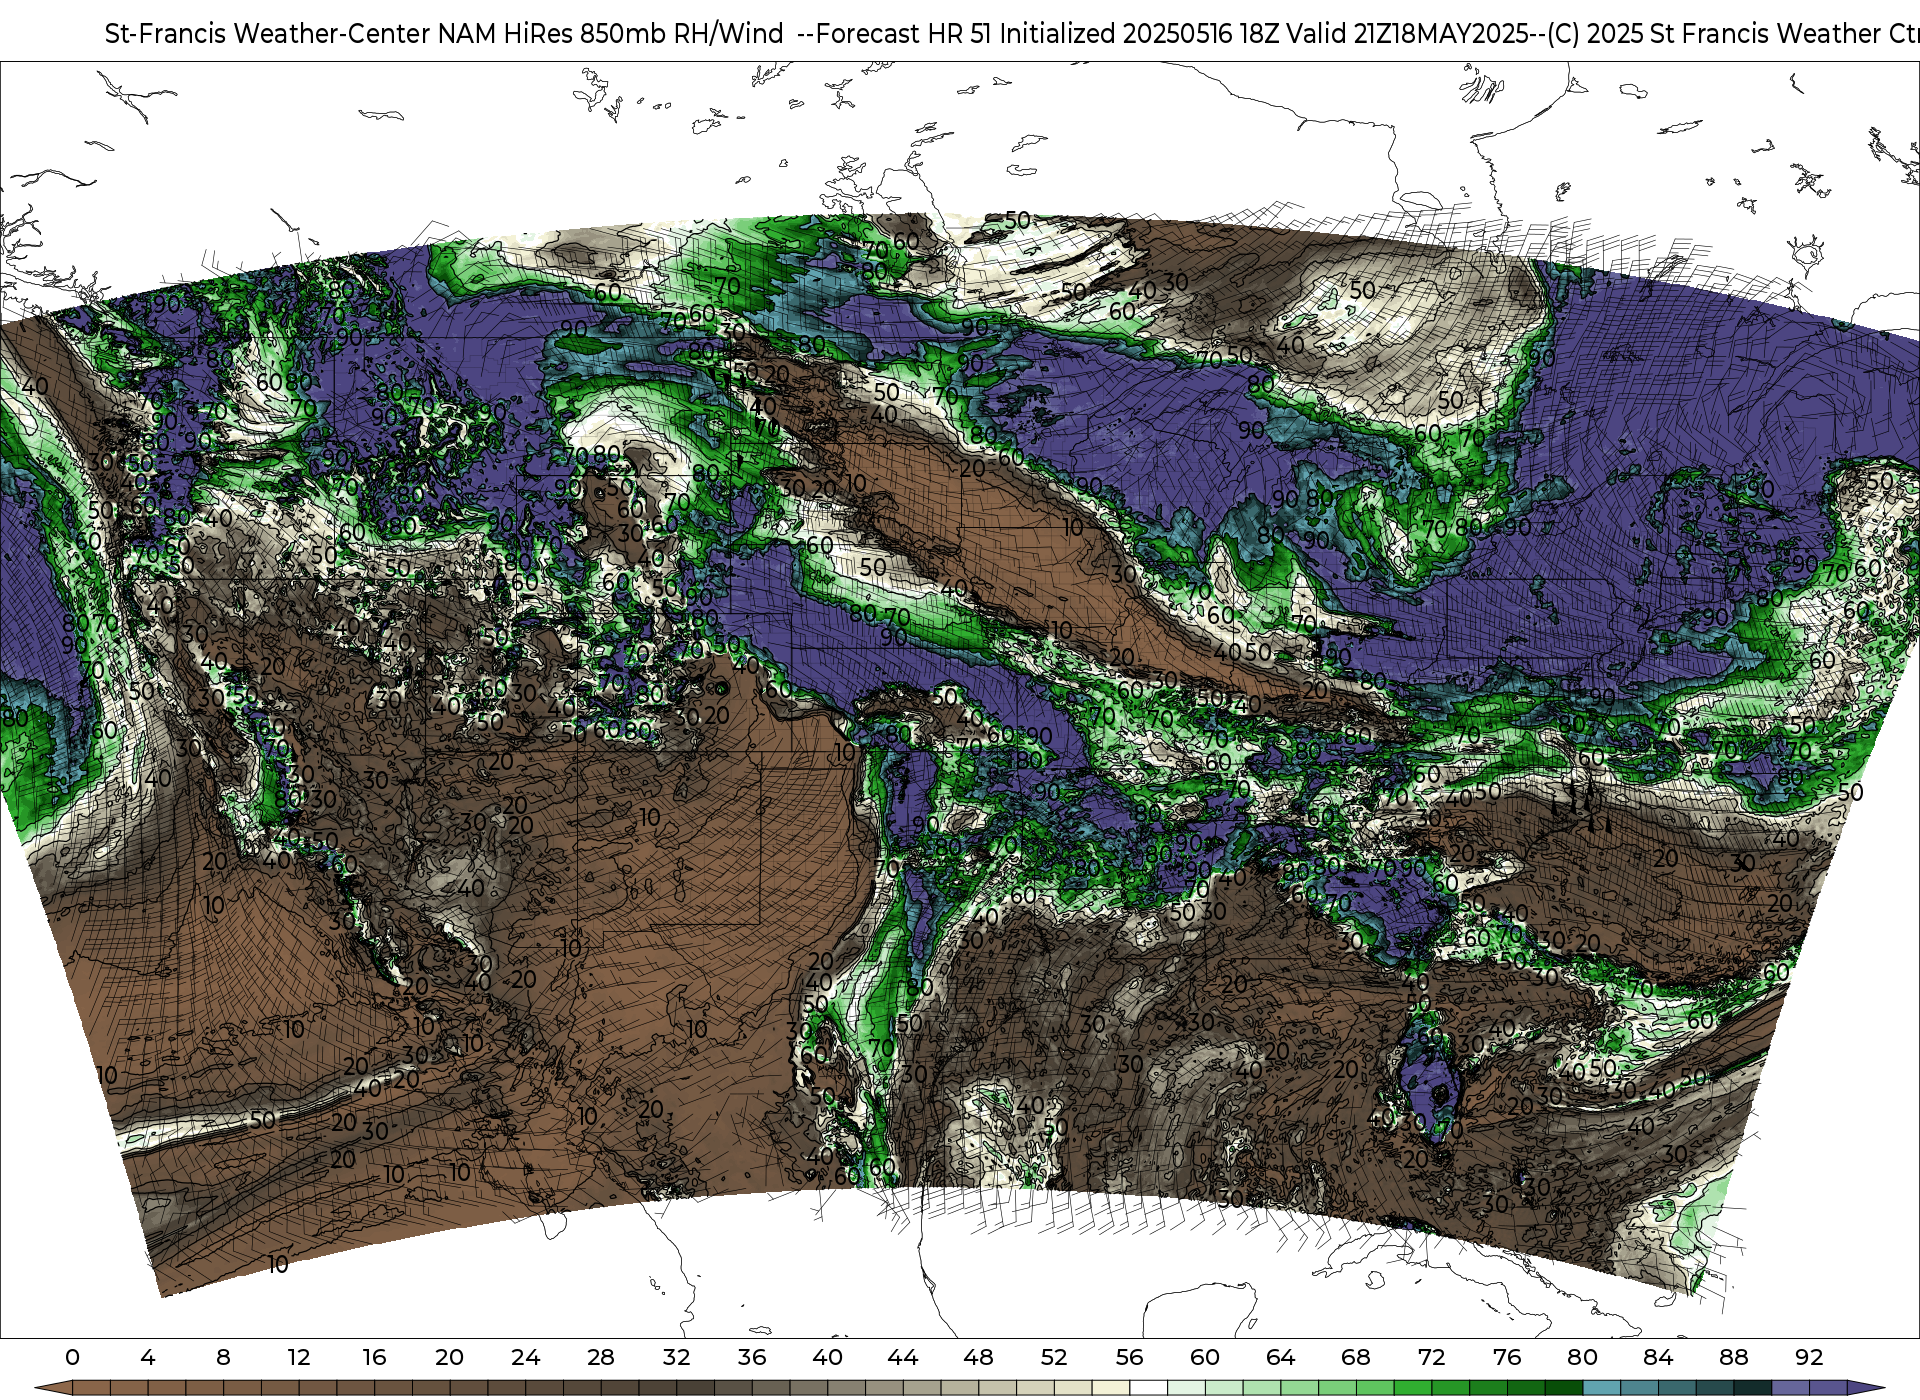The width and height of the screenshot is (1920, 1400).
Task: Click the colorbar label 8
Action: [x=223, y=1357]
